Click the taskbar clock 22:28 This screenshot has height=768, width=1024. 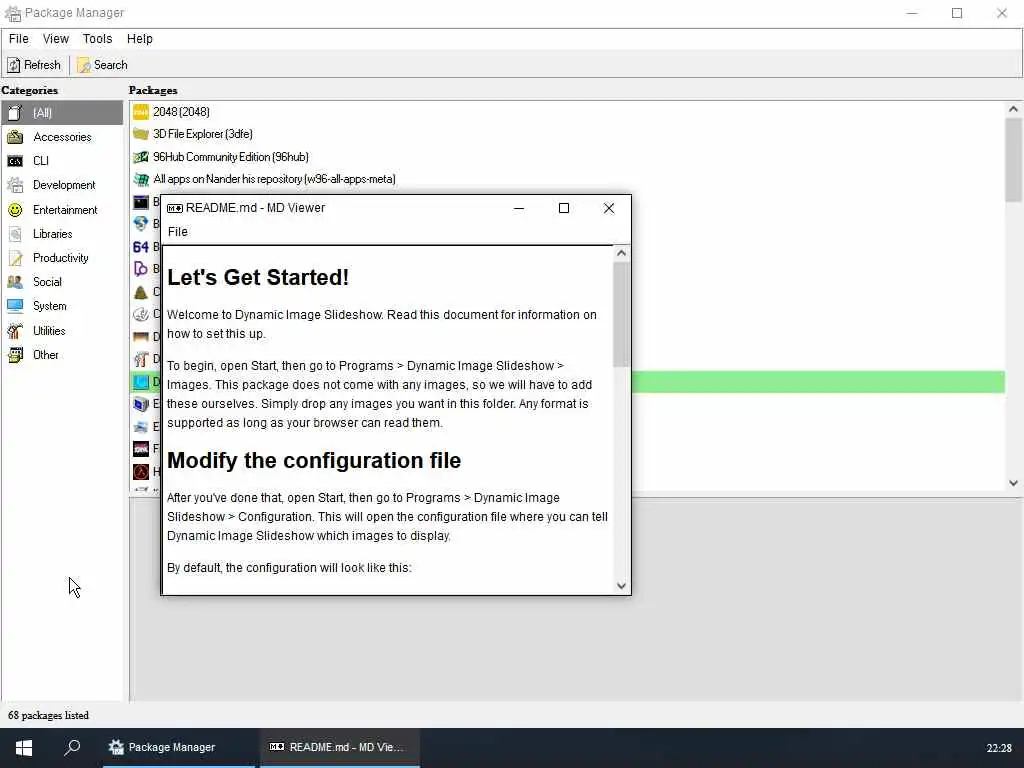[x=999, y=748]
